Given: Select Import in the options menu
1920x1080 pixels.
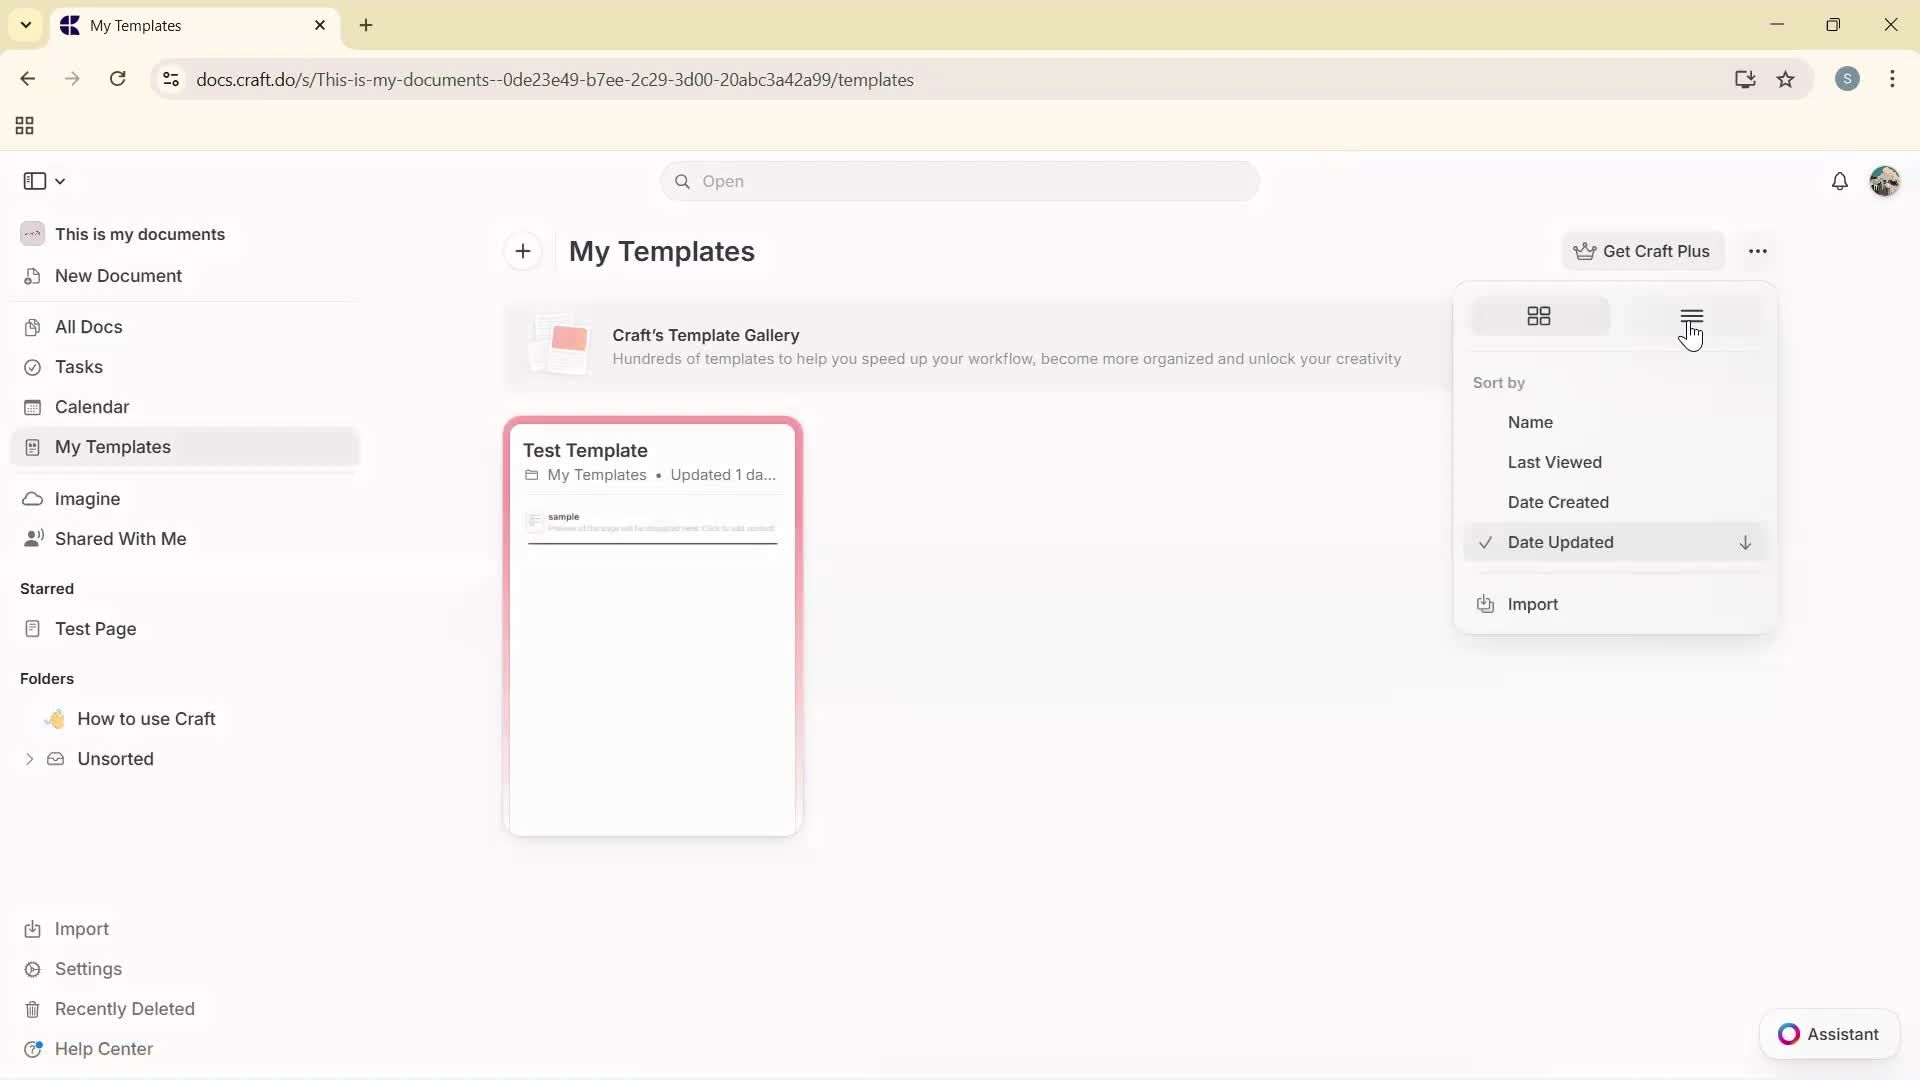Looking at the screenshot, I should (x=1532, y=604).
